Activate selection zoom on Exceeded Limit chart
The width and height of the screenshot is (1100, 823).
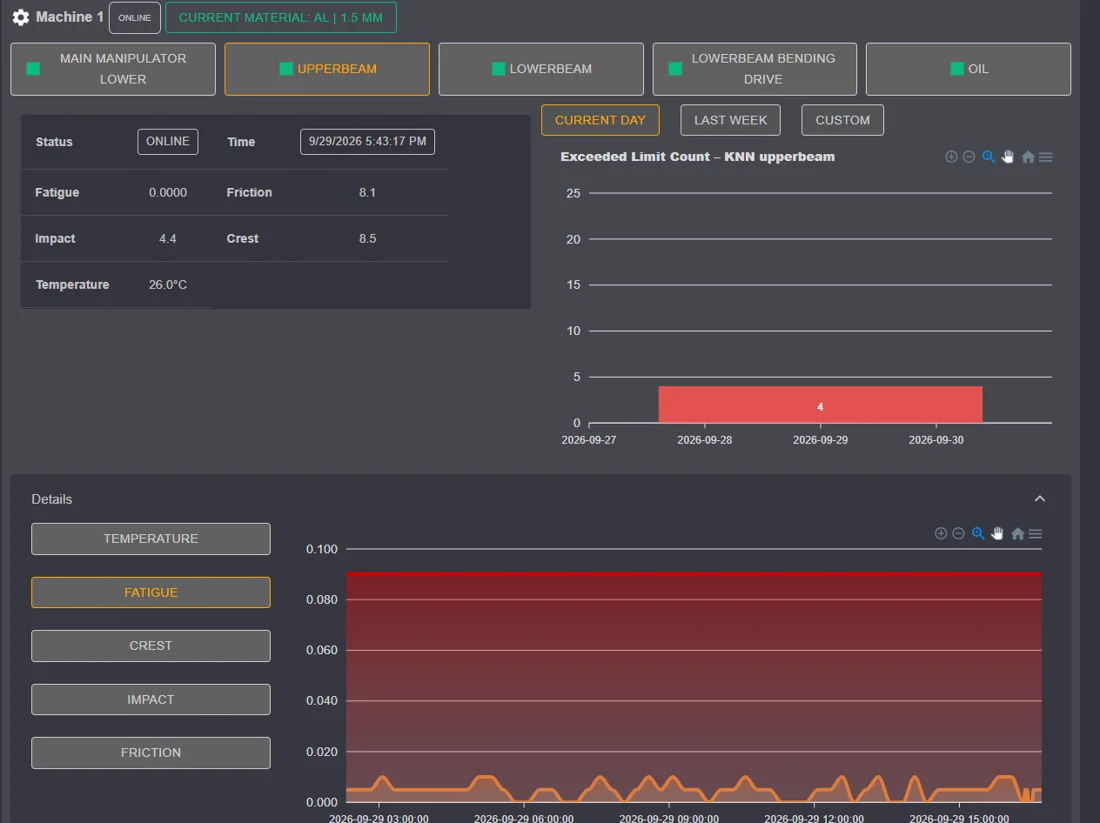point(988,157)
